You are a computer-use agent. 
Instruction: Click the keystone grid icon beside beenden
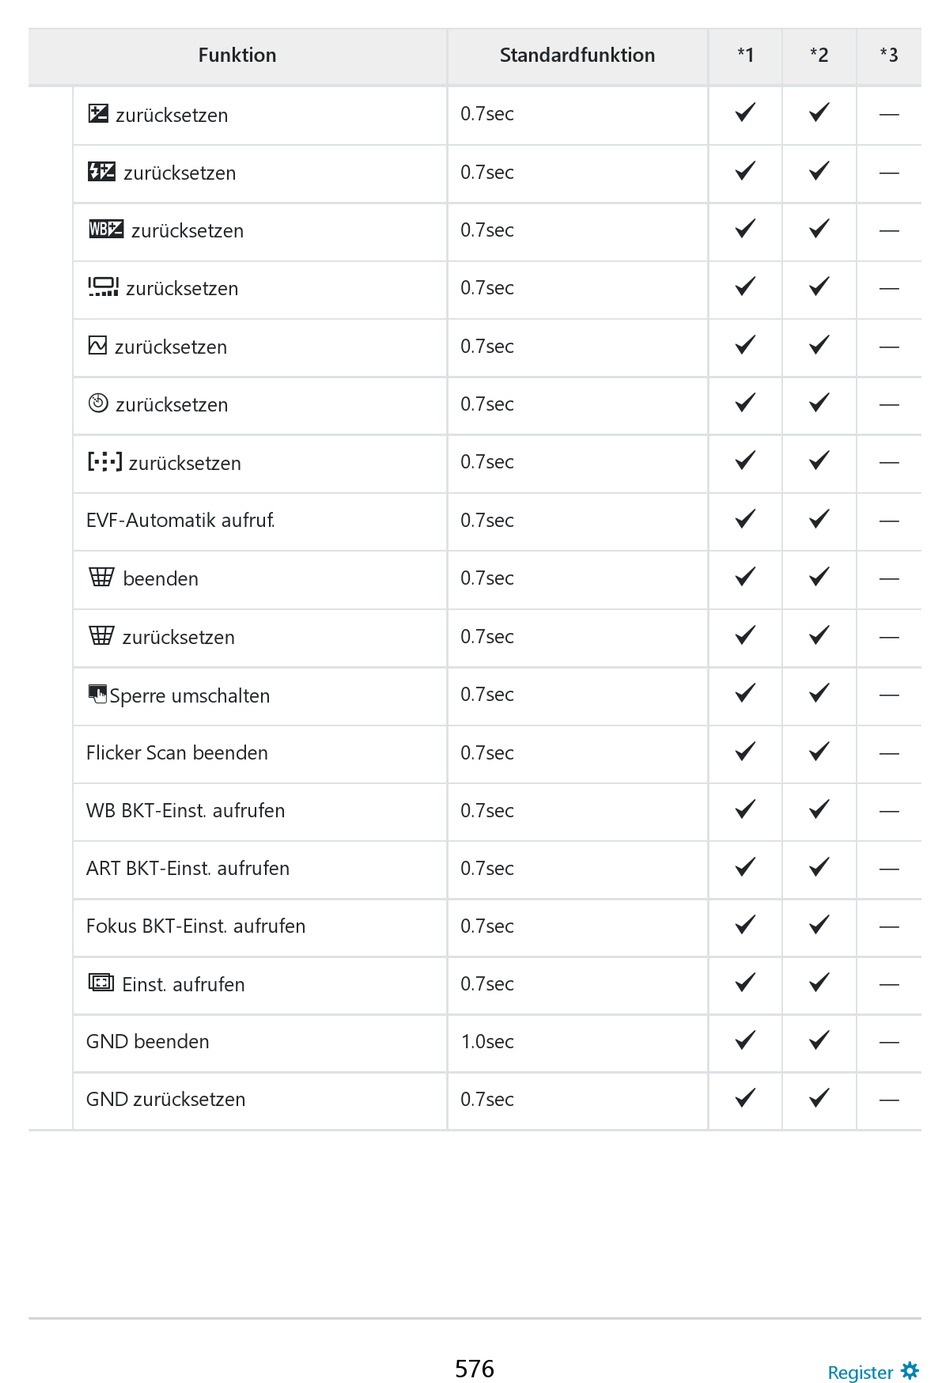coord(101,577)
